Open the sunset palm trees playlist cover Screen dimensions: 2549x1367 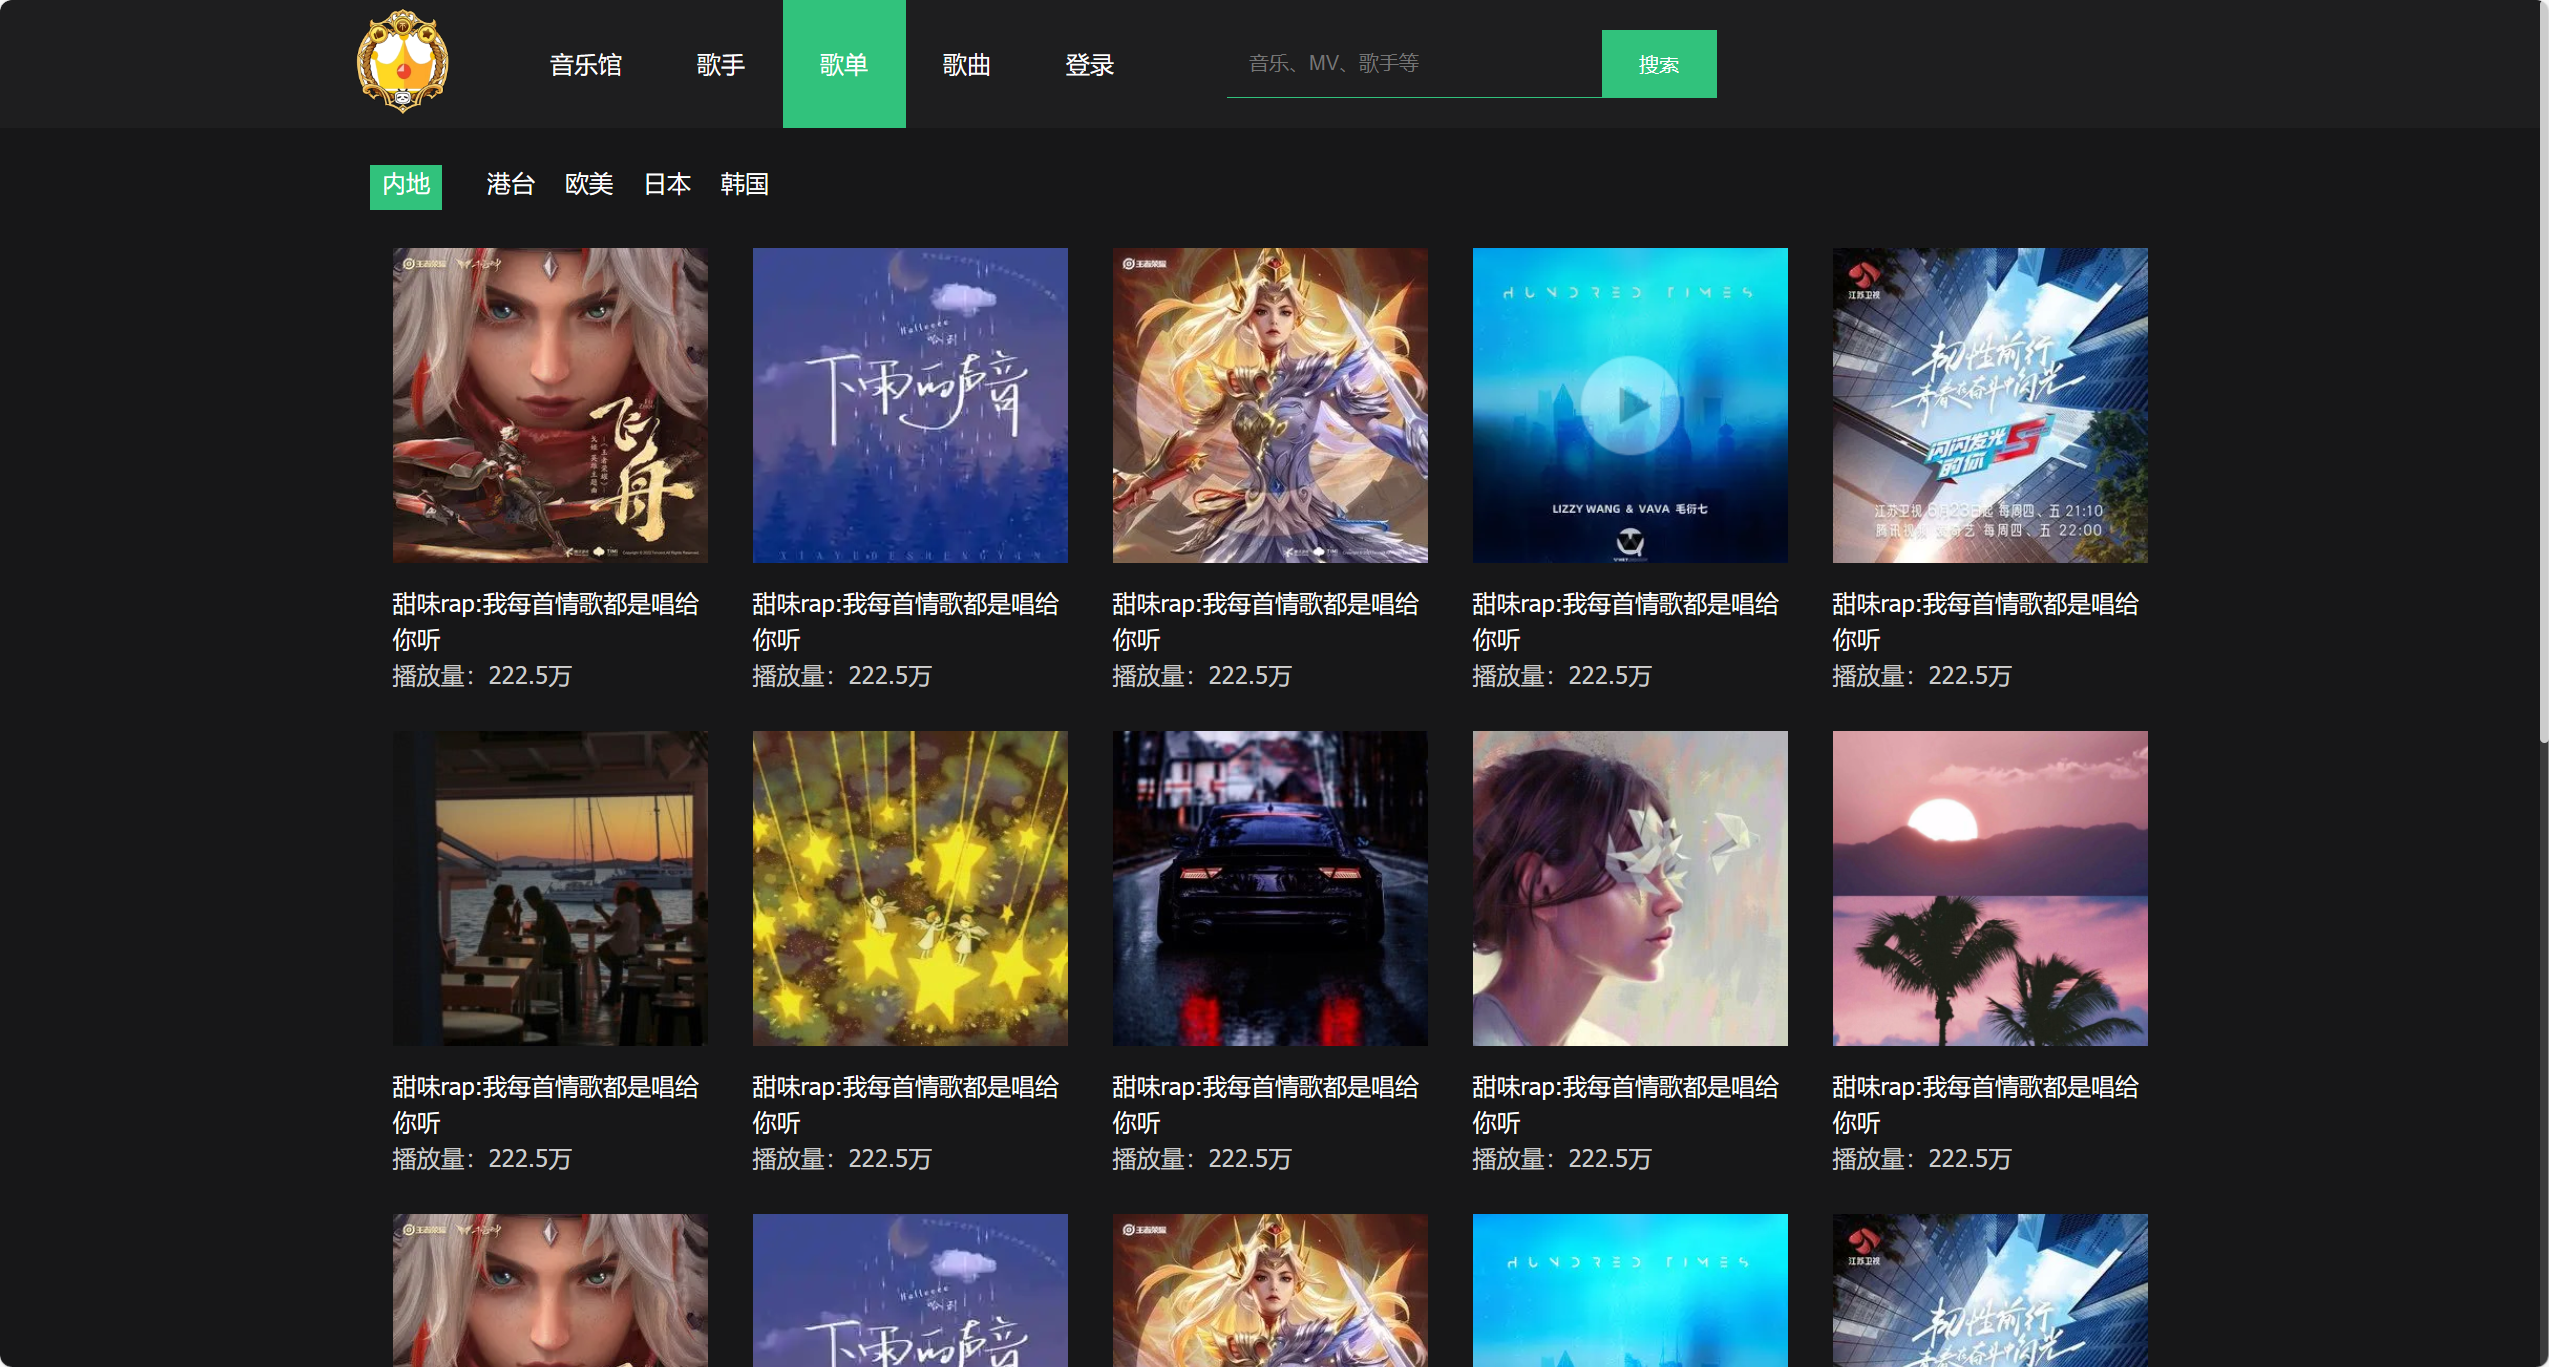tap(1989, 888)
